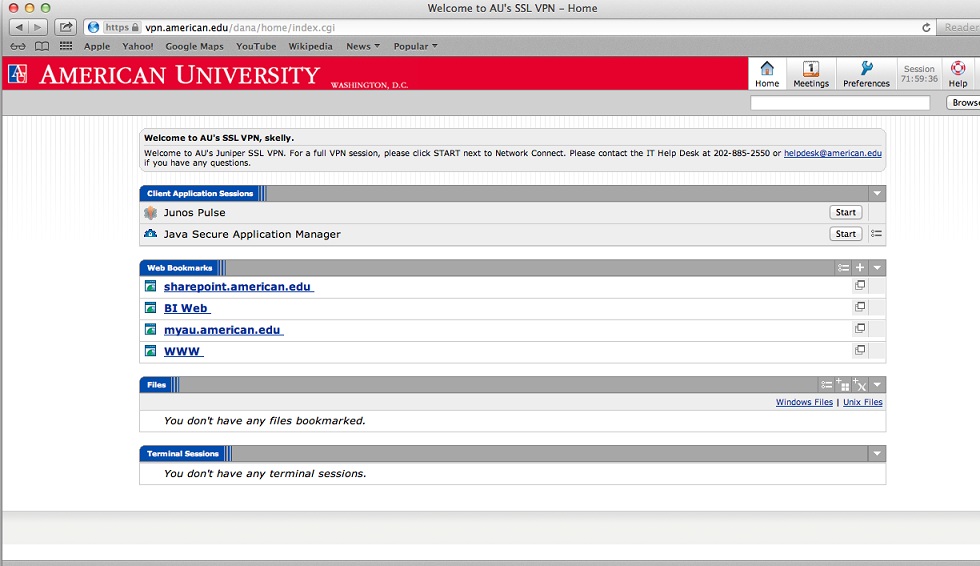The width and height of the screenshot is (980, 566).
Task: Open Yahoo! bookmark in favorites bar
Action: pos(138,46)
